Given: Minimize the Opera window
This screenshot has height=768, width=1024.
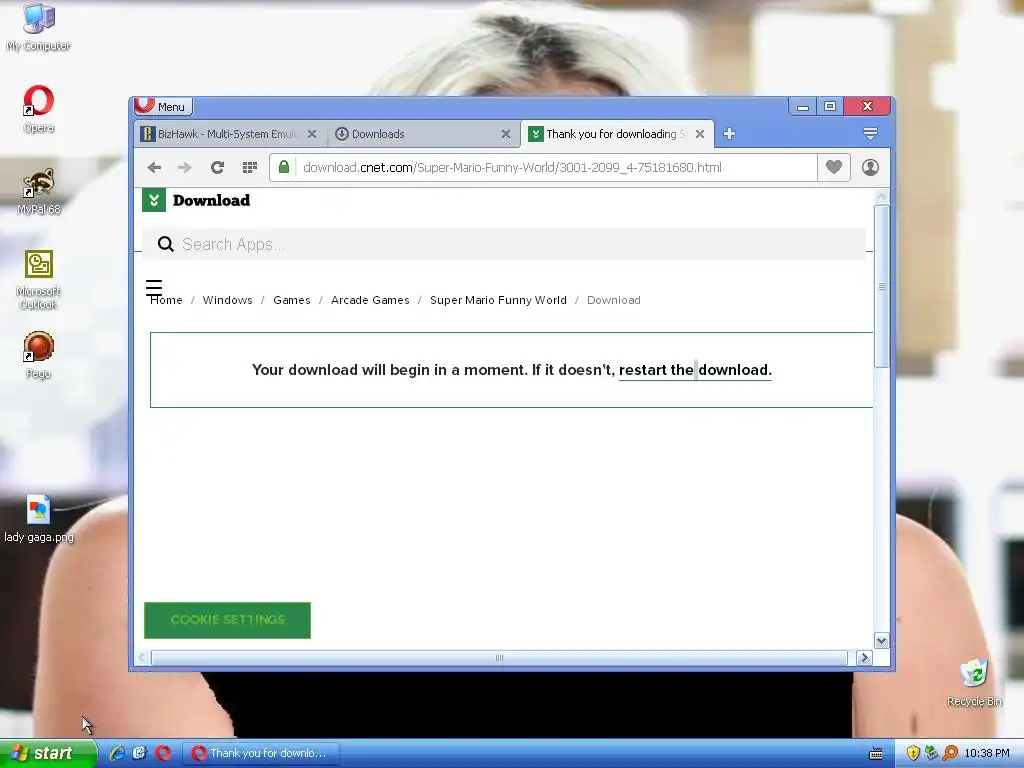Looking at the screenshot, I should point(803,106).
